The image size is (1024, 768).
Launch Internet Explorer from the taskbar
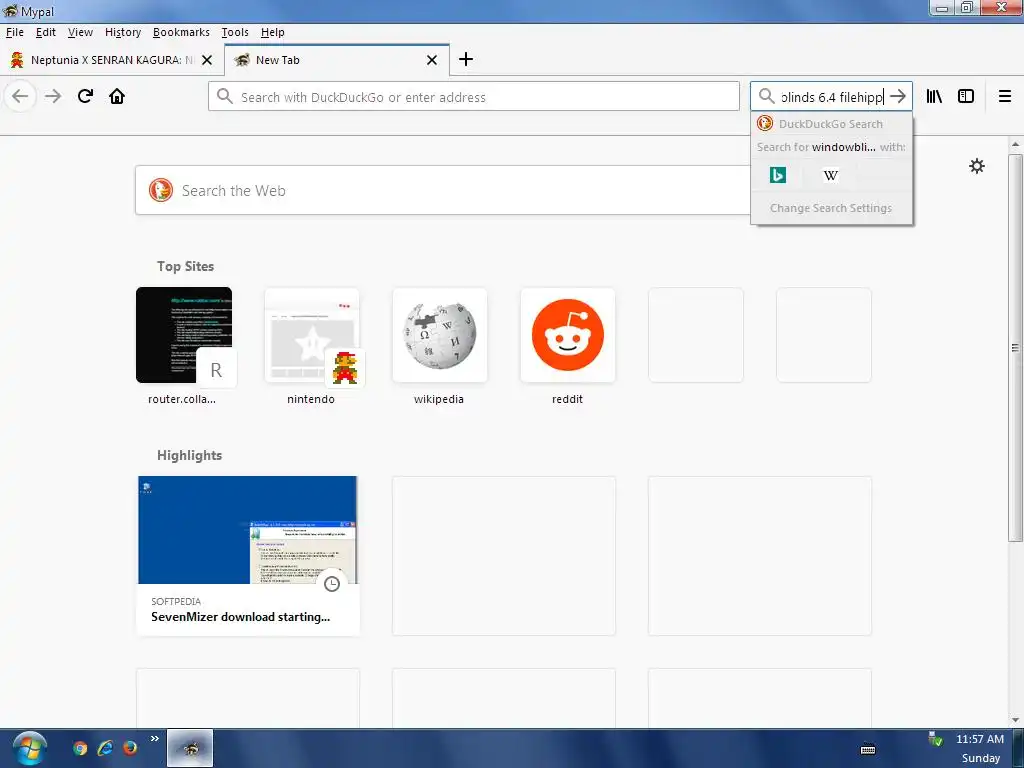tap(104, 748)
